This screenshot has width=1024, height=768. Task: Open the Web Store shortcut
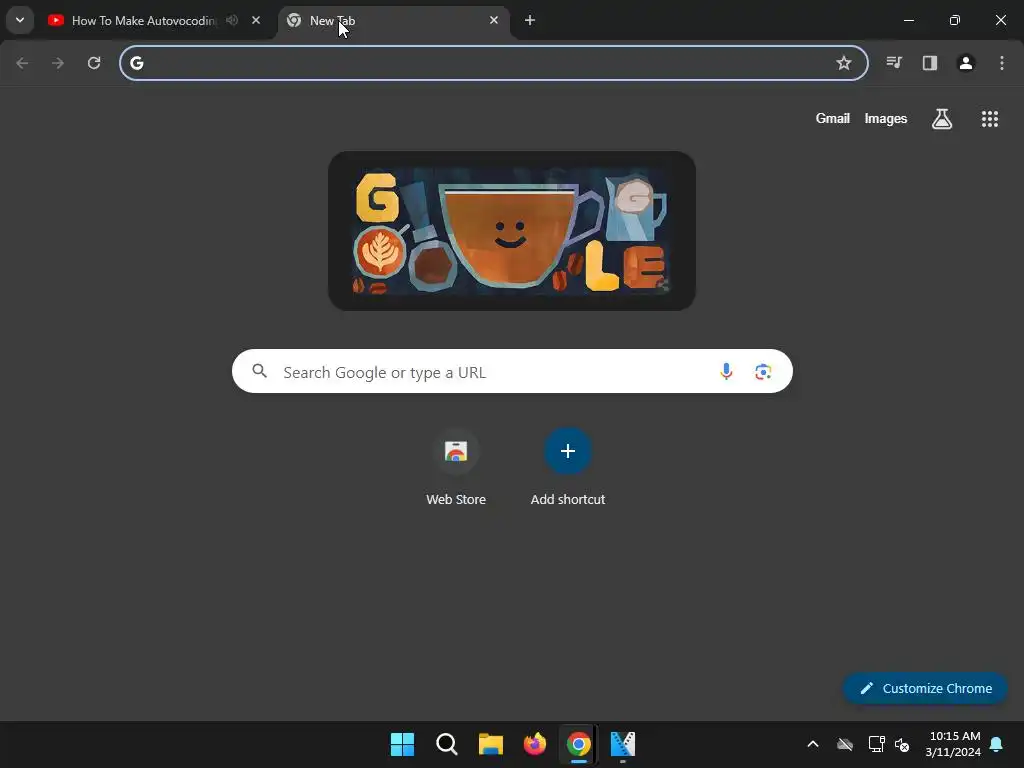pyautogui.click(x=456, y=467)
